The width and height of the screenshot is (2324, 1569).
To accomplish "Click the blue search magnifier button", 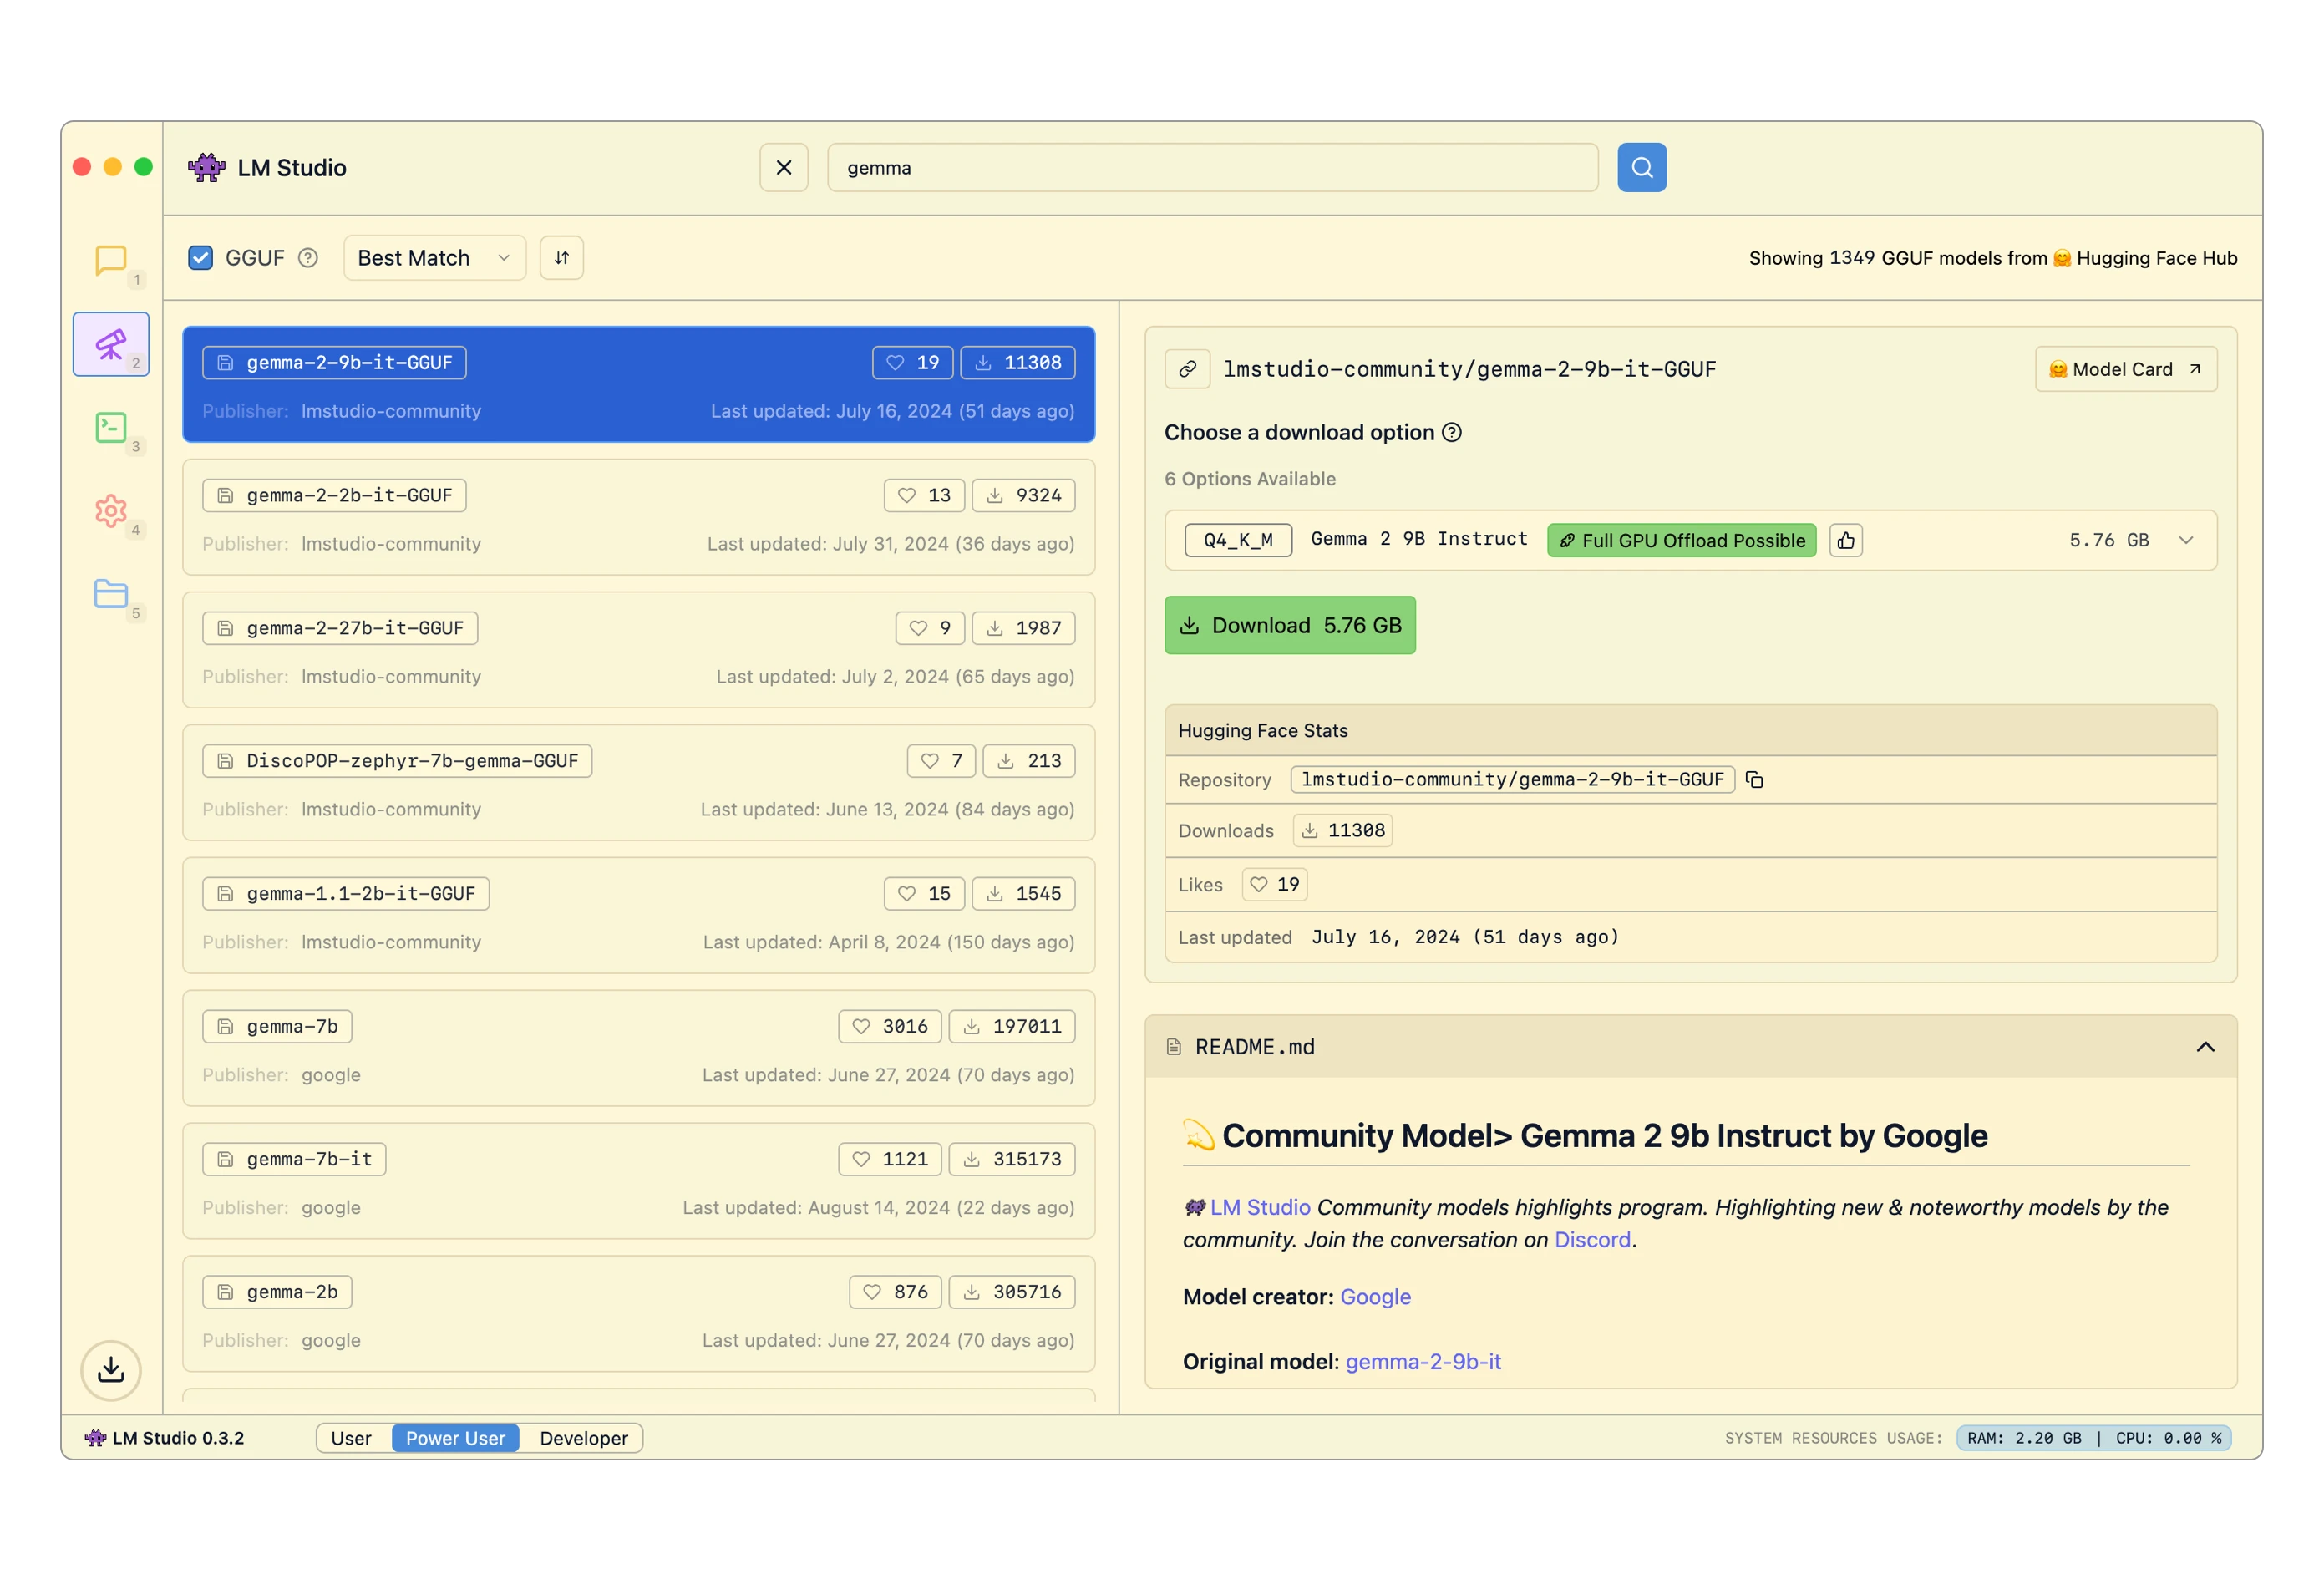I will (x=1641, y=167).
